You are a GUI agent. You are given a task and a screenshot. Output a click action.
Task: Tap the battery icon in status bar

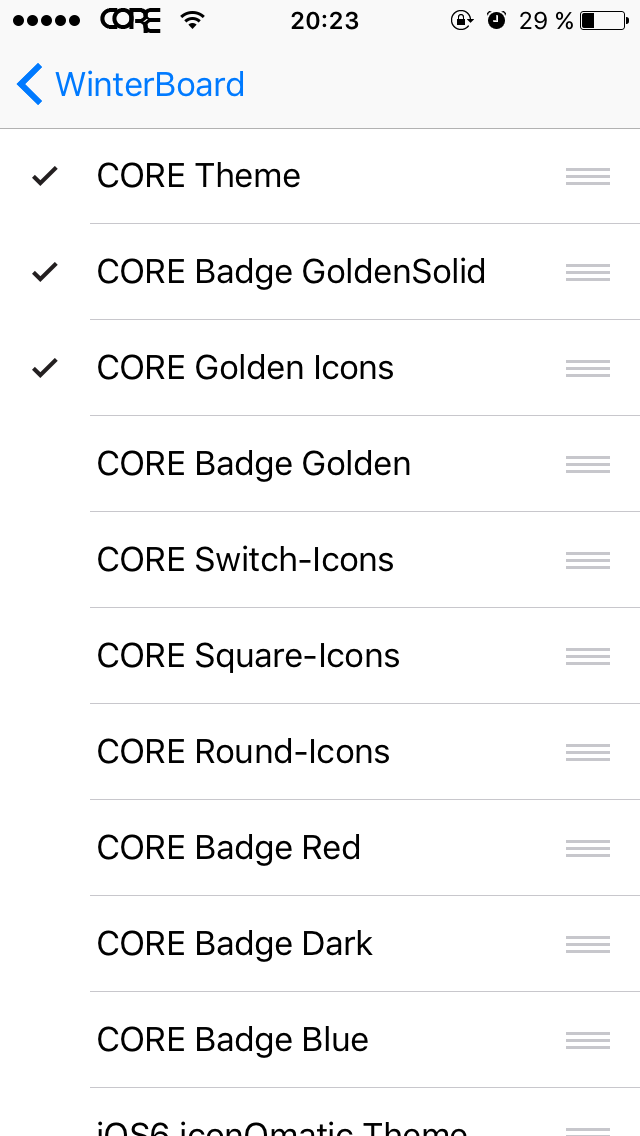click(x=602, y=20)
